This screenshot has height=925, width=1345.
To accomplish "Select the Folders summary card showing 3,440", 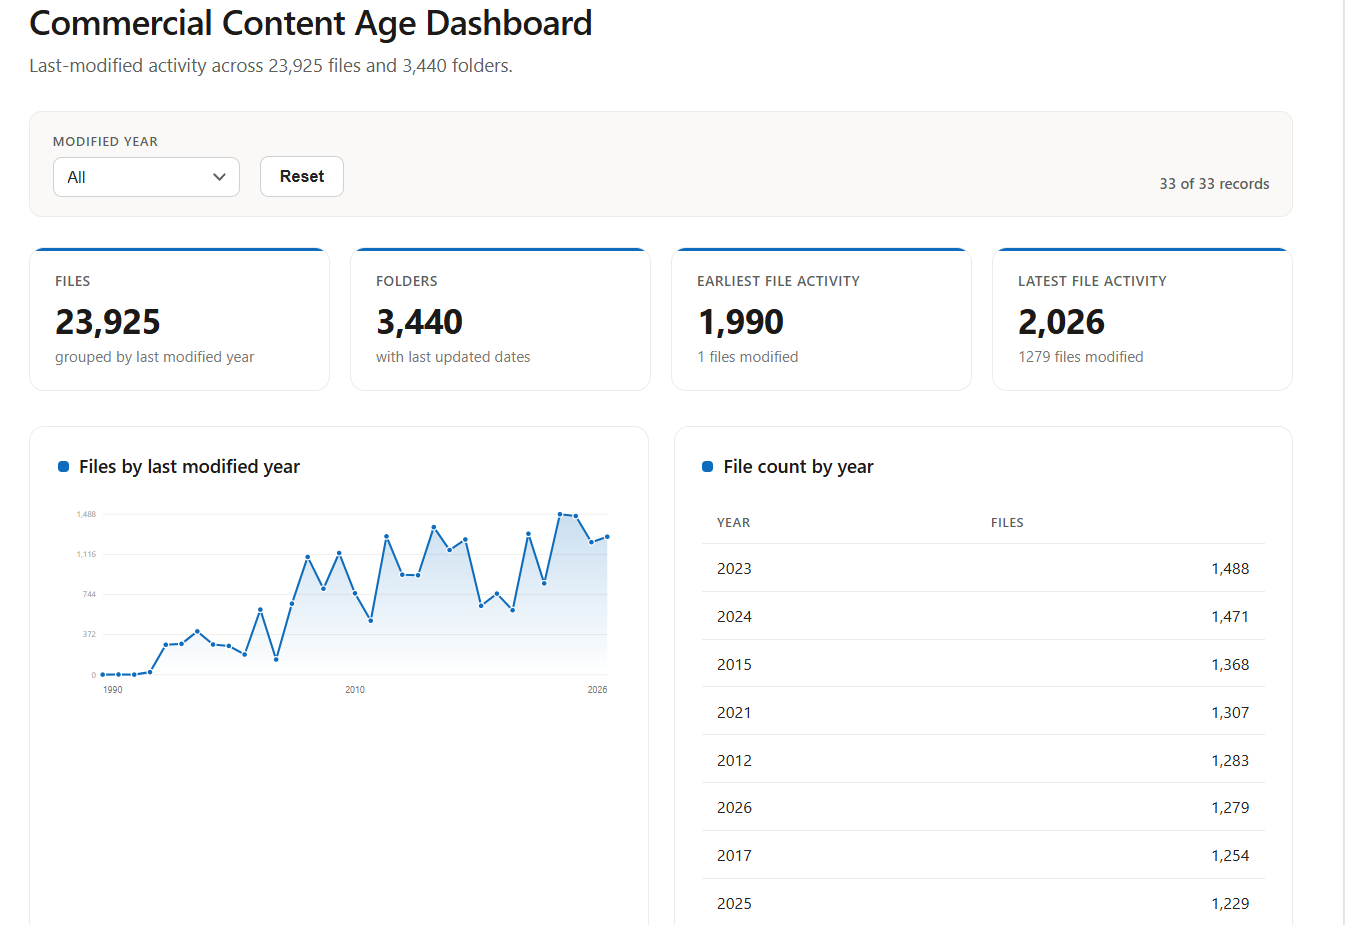I will 500,319.
